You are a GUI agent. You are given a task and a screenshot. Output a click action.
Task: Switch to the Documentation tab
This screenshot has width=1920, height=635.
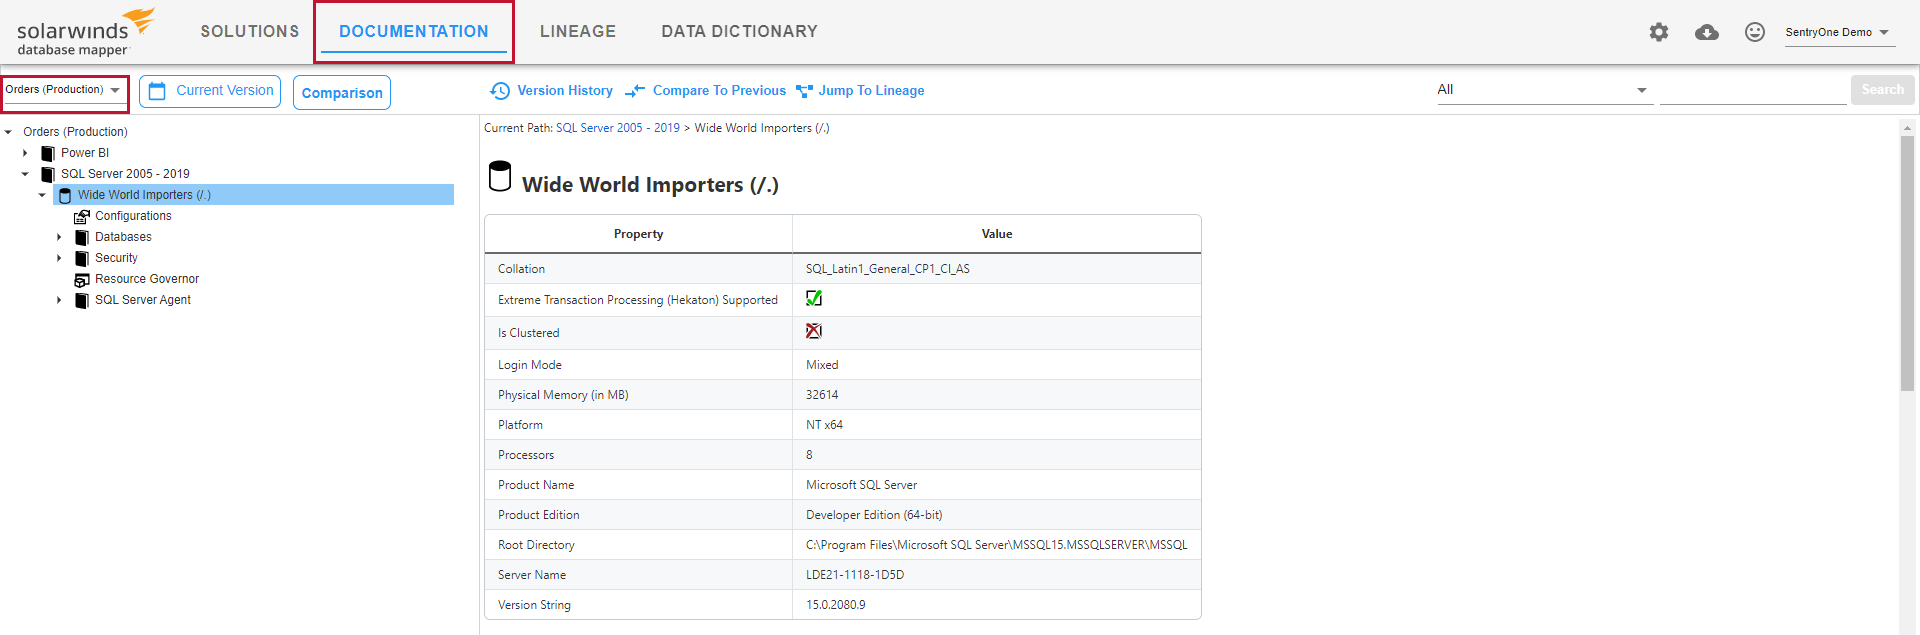[x=414, y=32]
